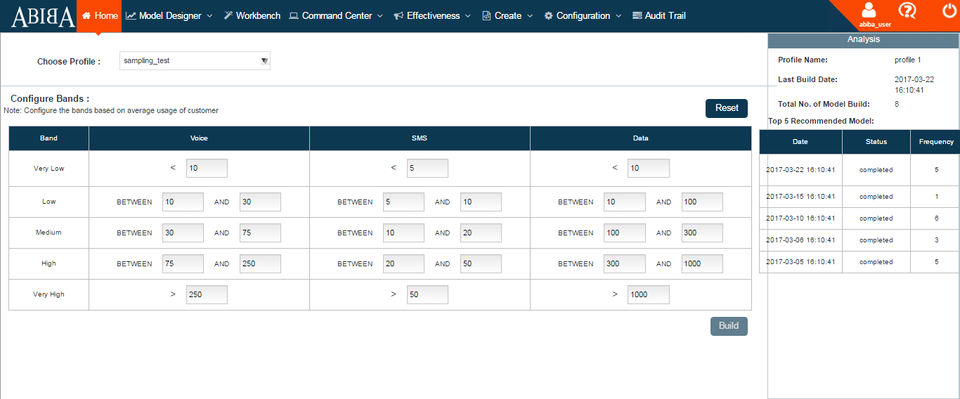This screenshot has height=399, width=960.
Task: Click the power logout icon
Action: pos(949,10)
